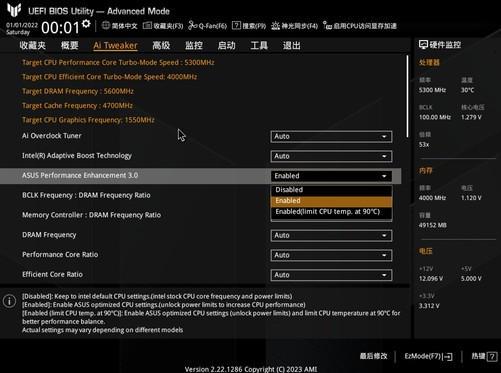Click the Ai Overclock Tuner label
The width and height of the screenshot is (501, 373).
(52, 136)
